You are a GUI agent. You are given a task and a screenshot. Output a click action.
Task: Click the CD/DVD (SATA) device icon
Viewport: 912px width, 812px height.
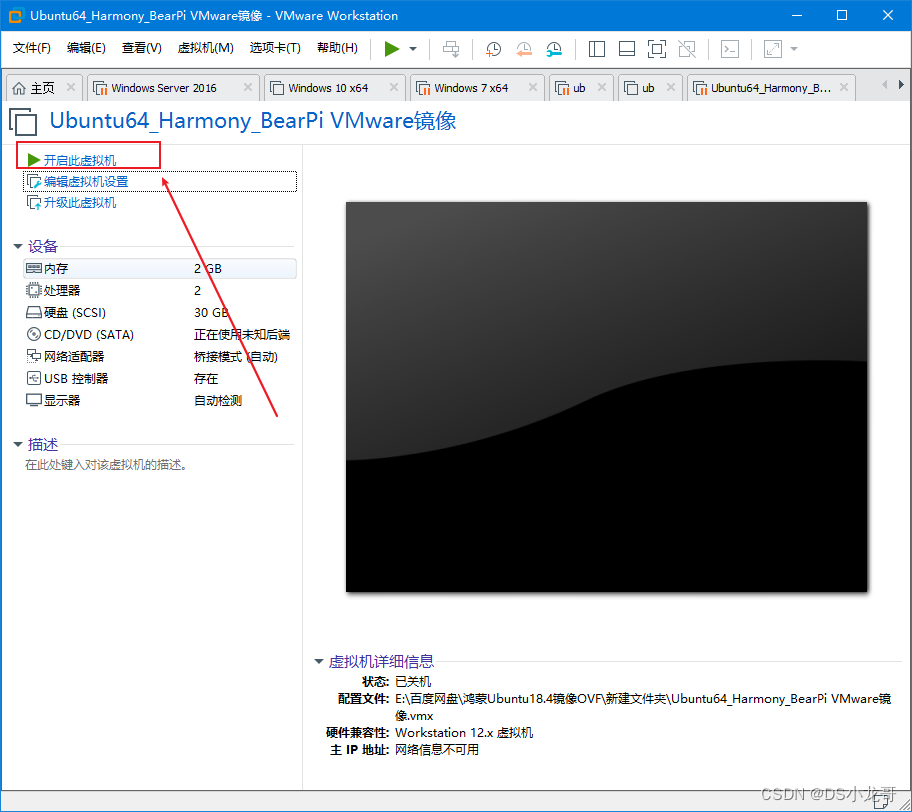point(33,334)
